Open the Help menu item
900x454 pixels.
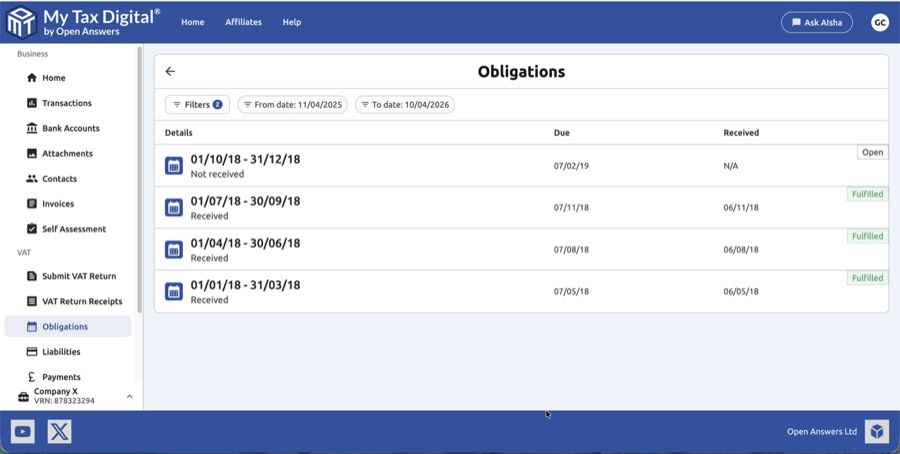pos(292,22)
